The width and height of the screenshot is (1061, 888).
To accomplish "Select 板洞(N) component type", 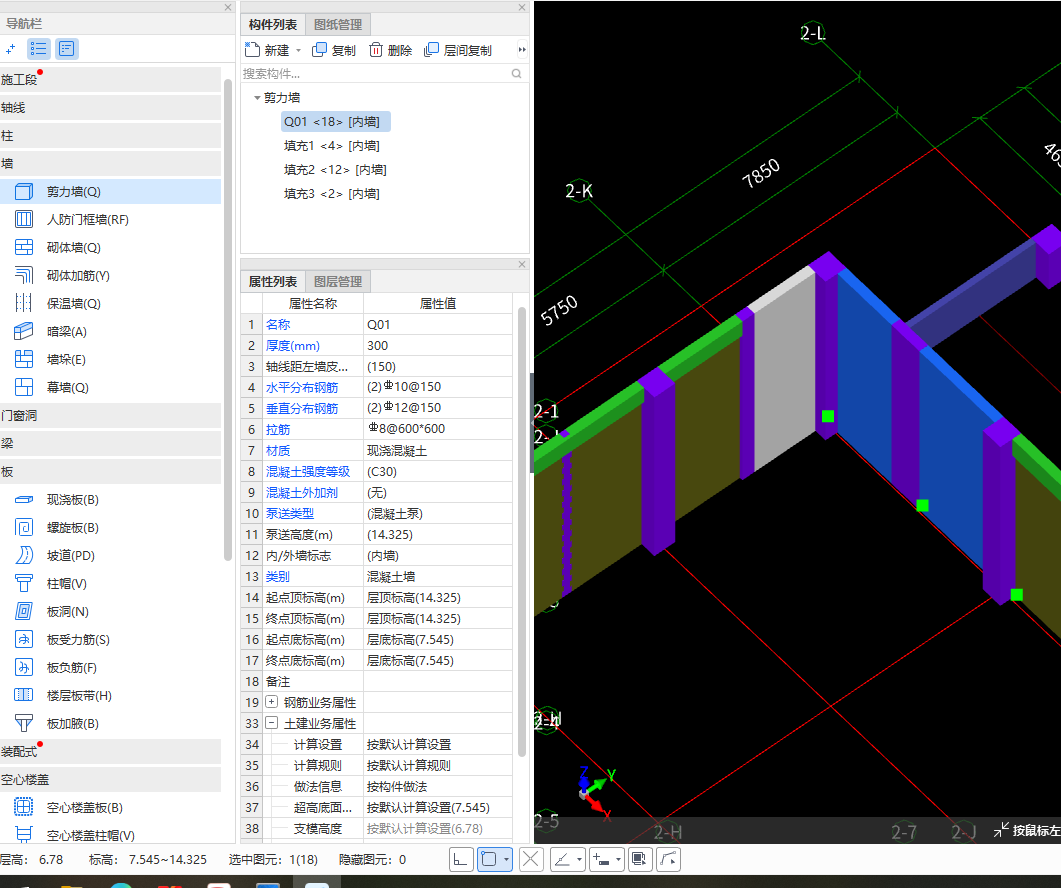I will 68,611.
